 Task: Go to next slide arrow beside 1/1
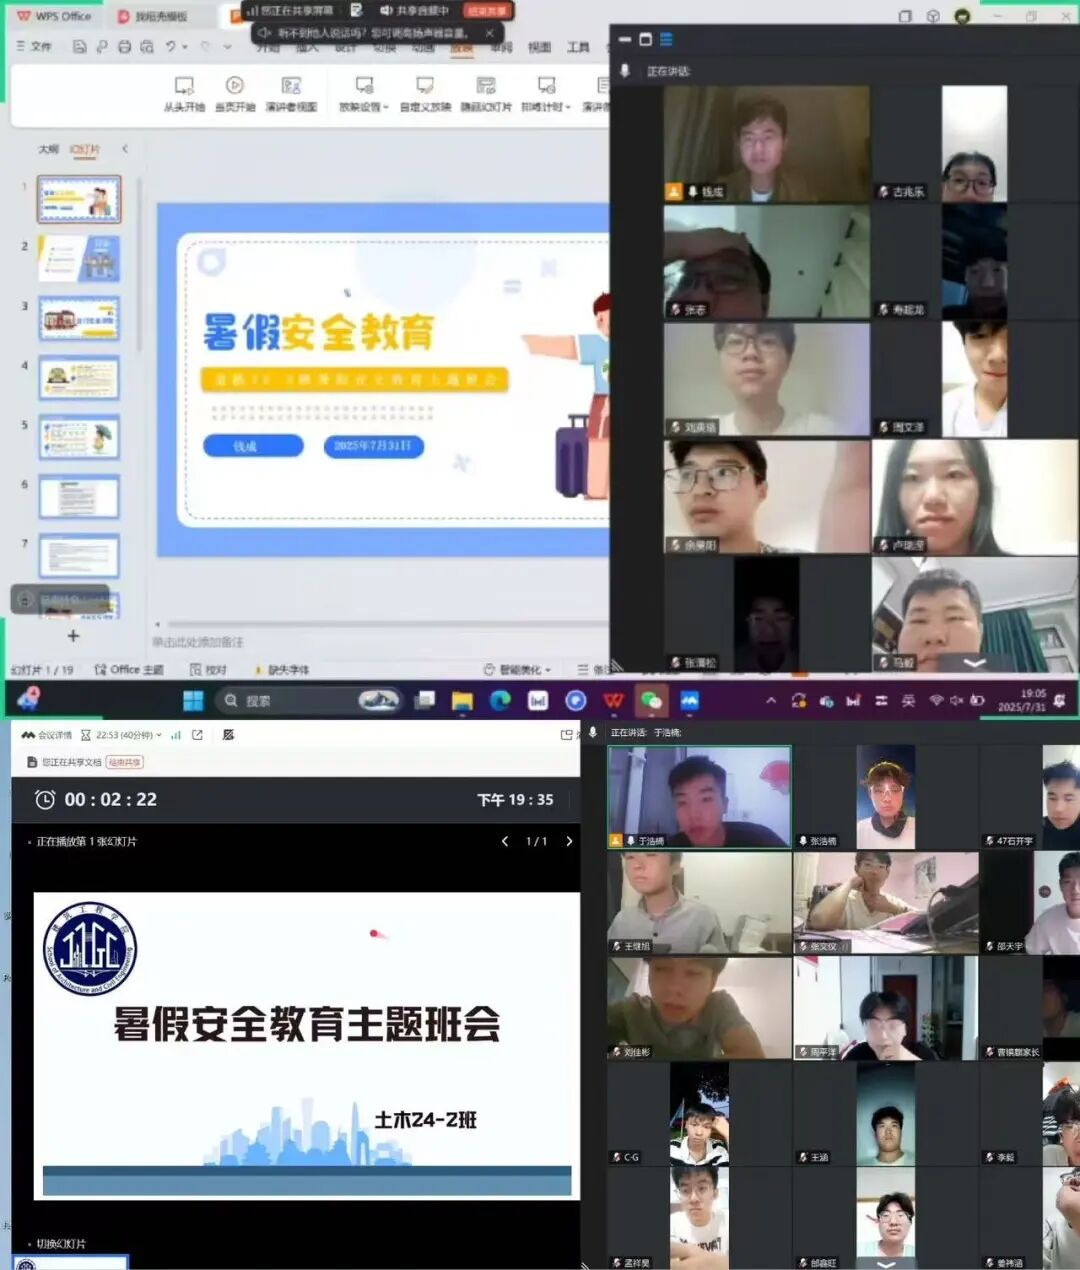point(569,841)
